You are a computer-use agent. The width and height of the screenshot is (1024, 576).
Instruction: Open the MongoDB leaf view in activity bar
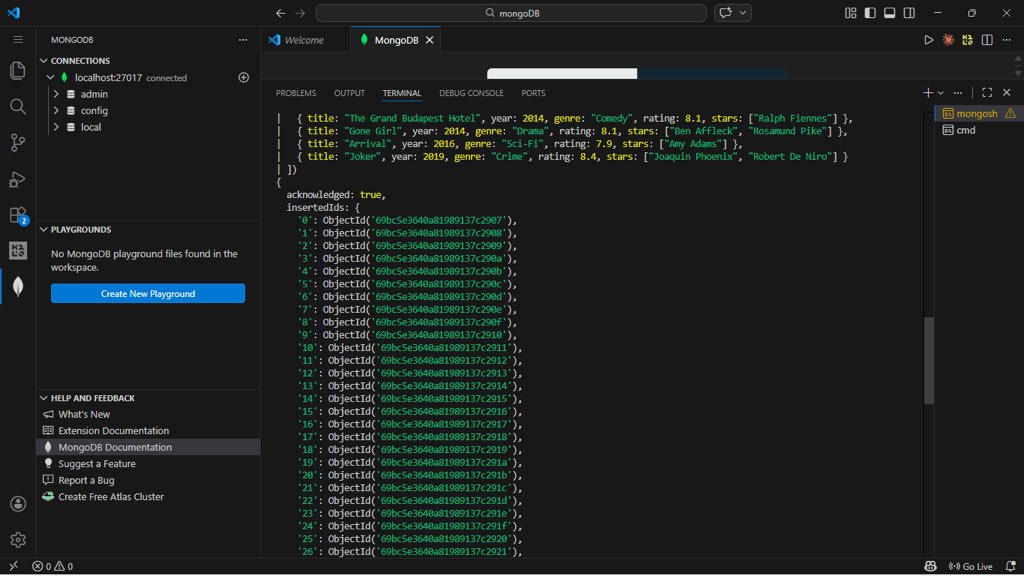[18, 286]
